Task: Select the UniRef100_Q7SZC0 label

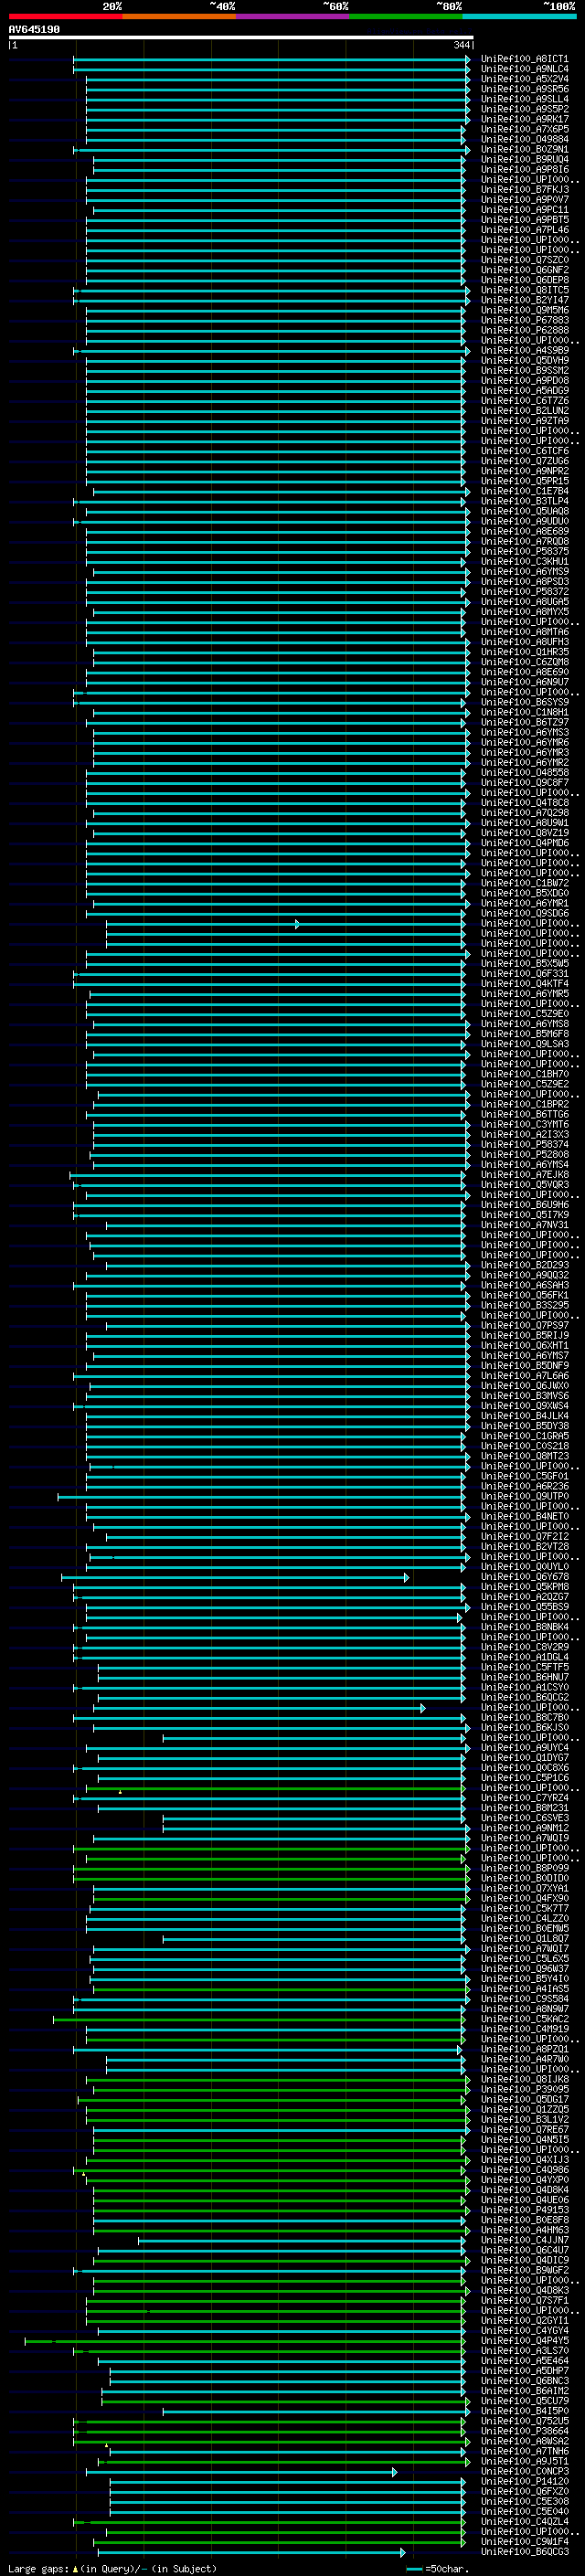Action: pyautogui.click(x=524, y=260)
